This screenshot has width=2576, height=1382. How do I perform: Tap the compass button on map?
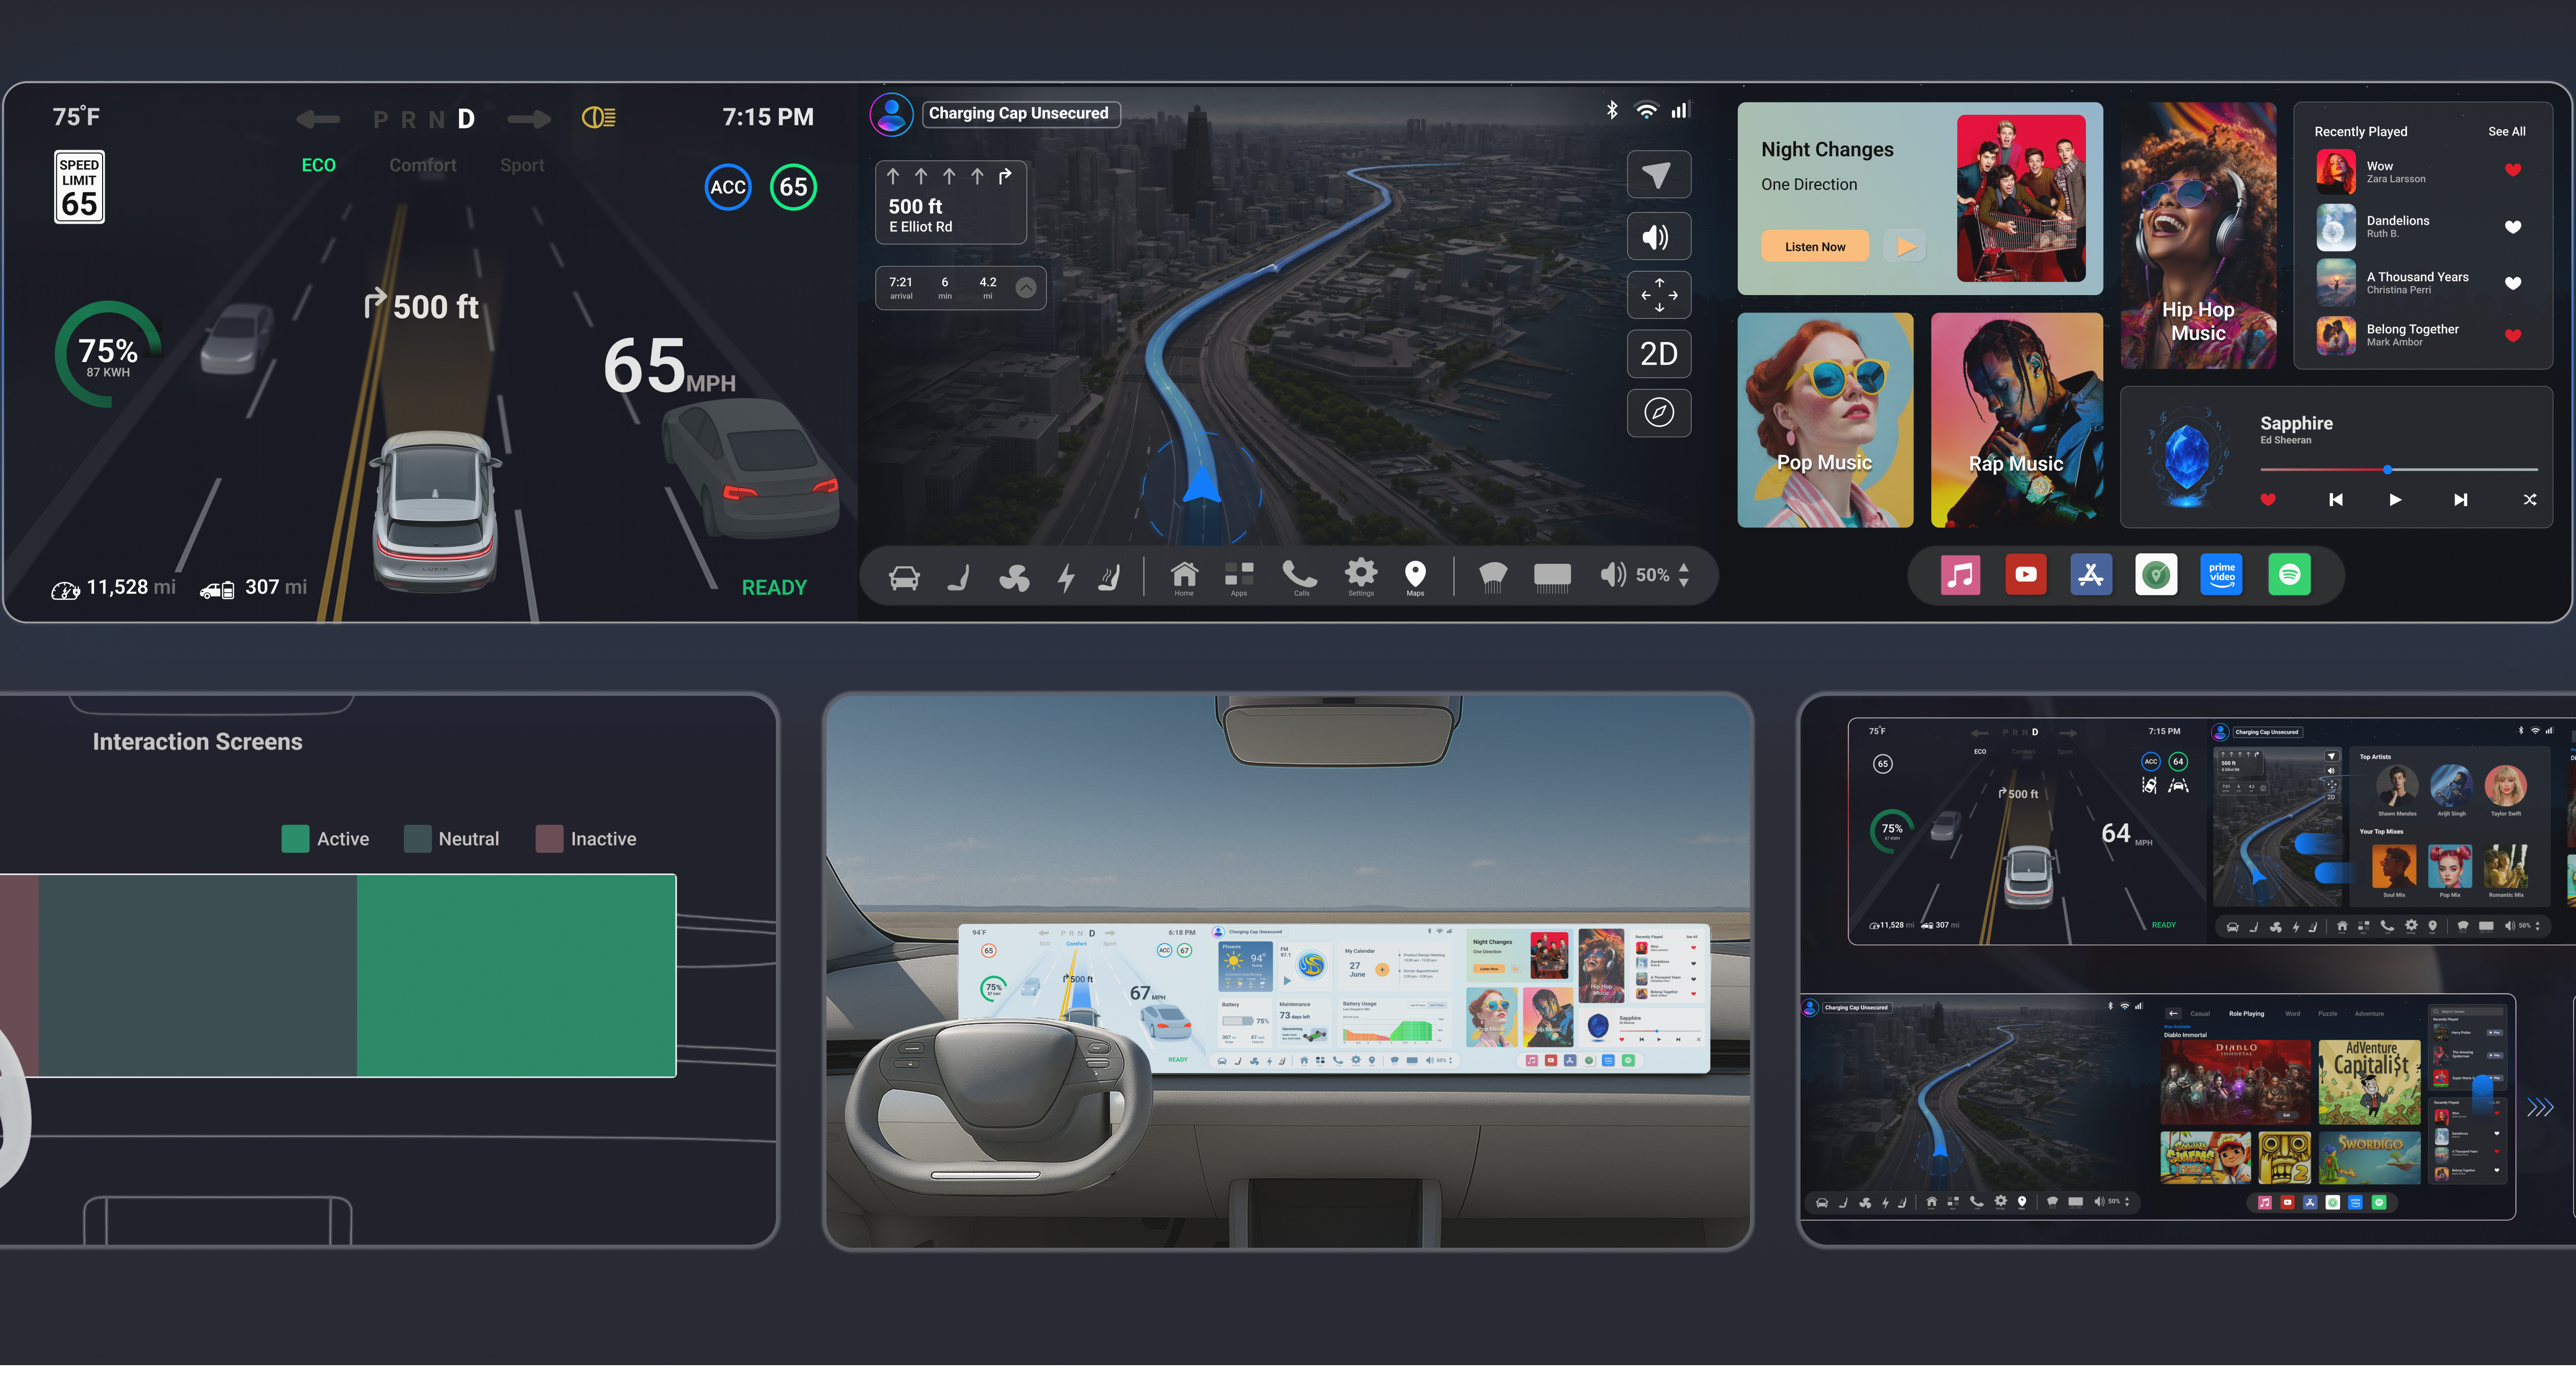(x=1659, y=412)
